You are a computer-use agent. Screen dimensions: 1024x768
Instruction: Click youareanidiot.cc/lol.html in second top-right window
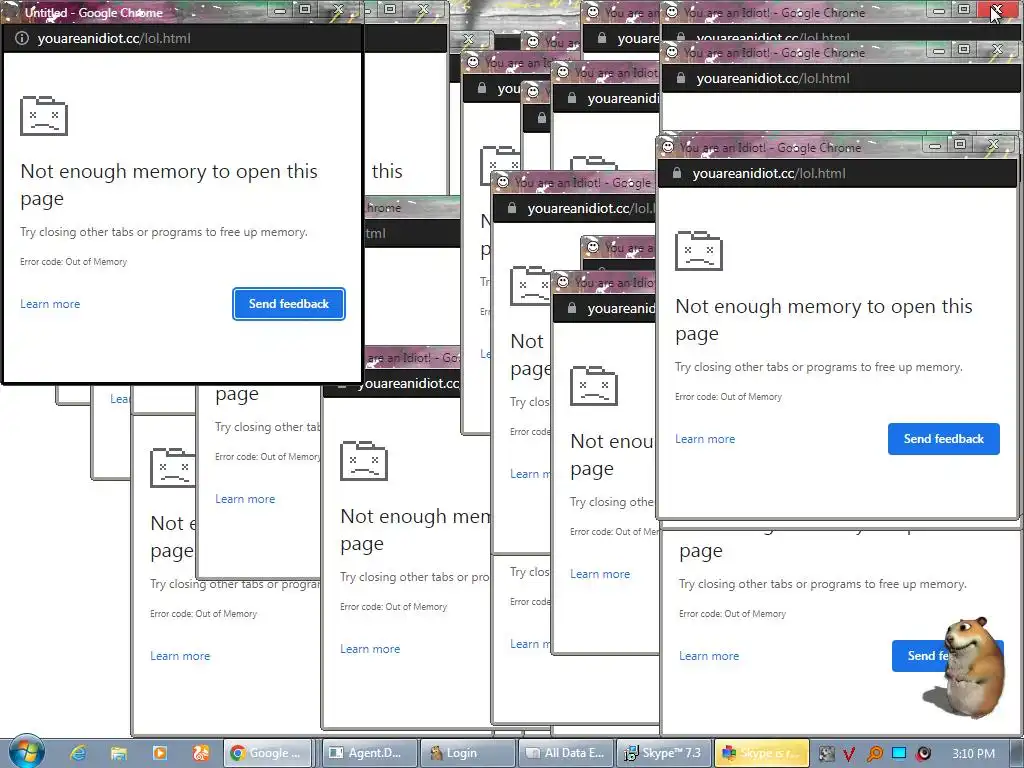pyautogui.click(x=773, y=78)
